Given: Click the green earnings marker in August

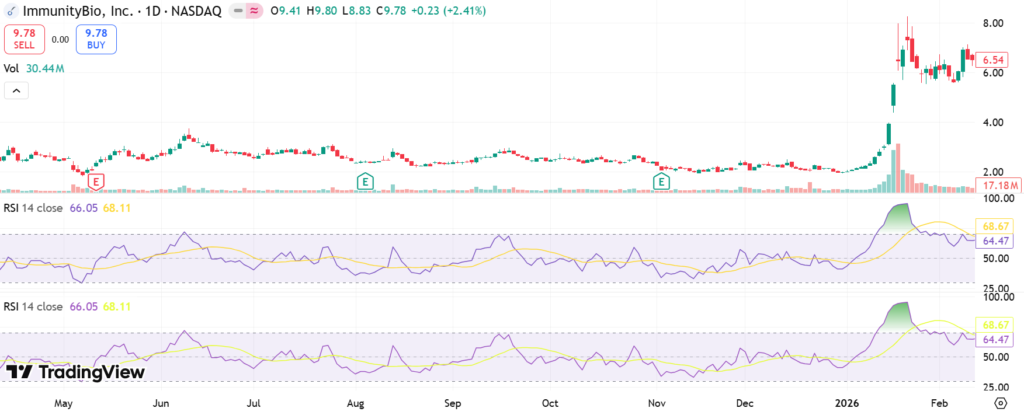Looking at the screenshot, I should tap(365, 181).
